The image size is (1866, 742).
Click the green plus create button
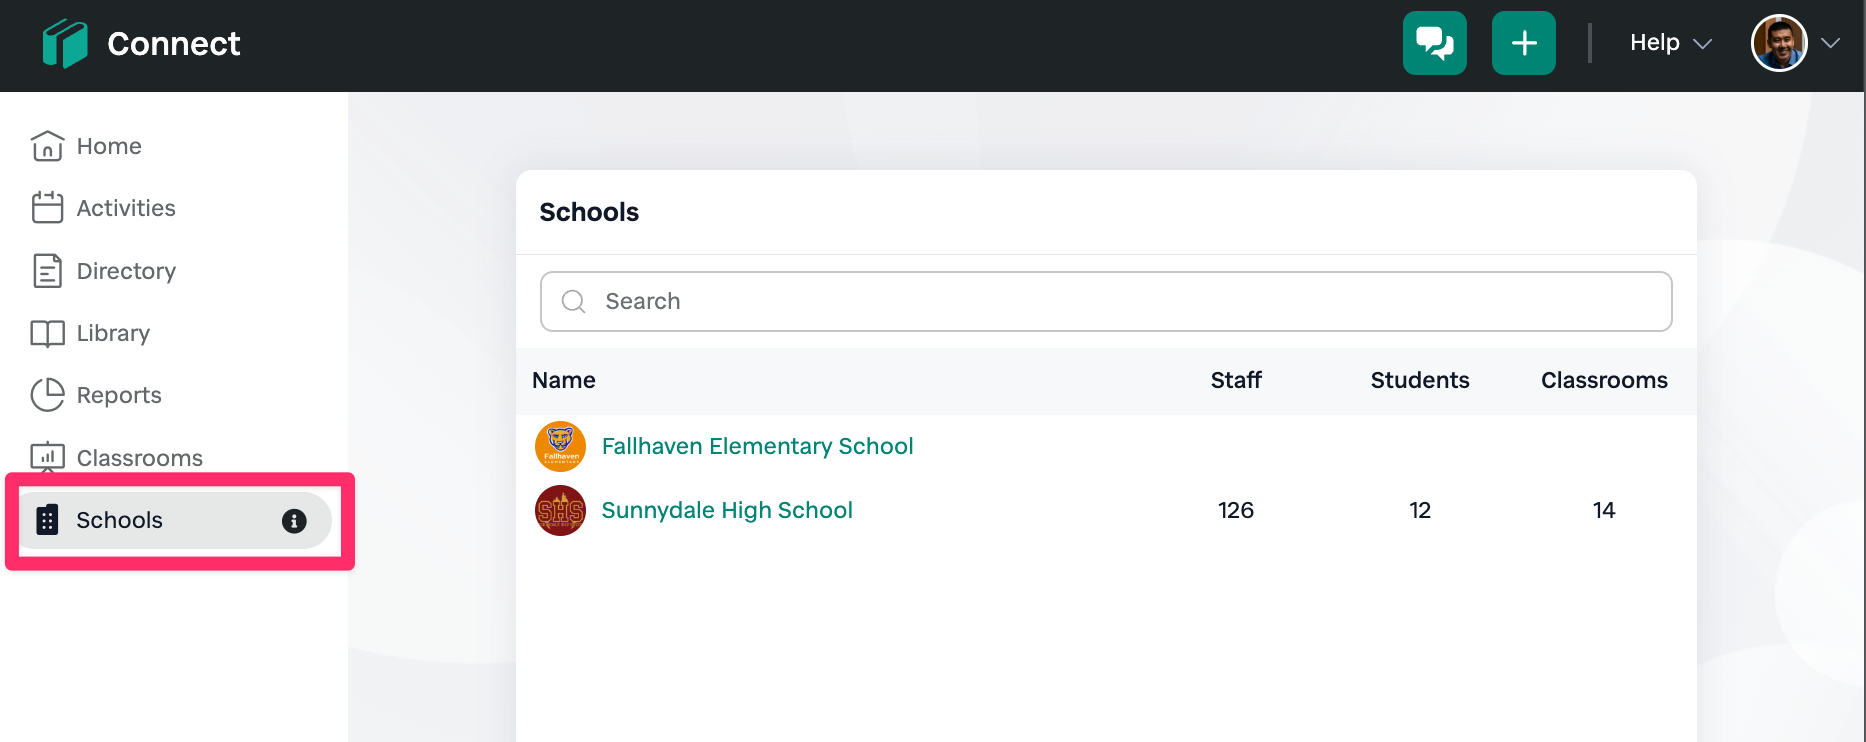tap(1523, 43)
